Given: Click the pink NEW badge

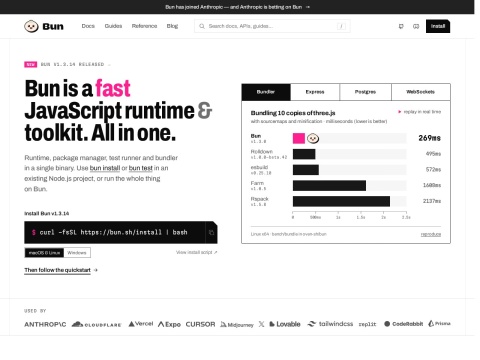Looking at the screenshot, I should [30, 64].
